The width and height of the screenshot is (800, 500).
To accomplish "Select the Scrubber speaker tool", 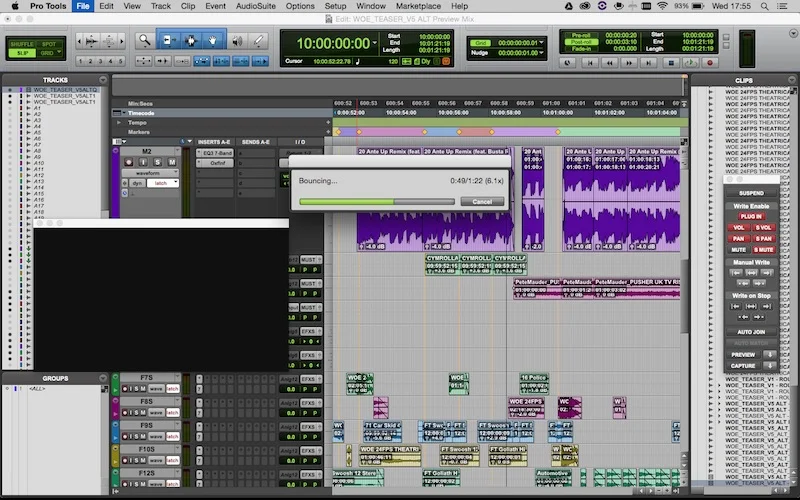I will coord(237,41).
